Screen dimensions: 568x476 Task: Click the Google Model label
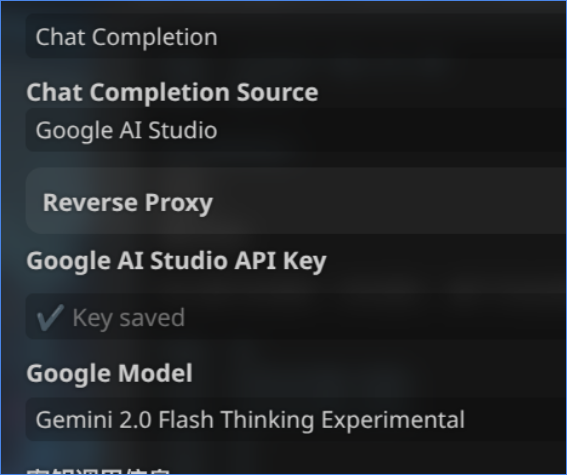click(109, 373)
